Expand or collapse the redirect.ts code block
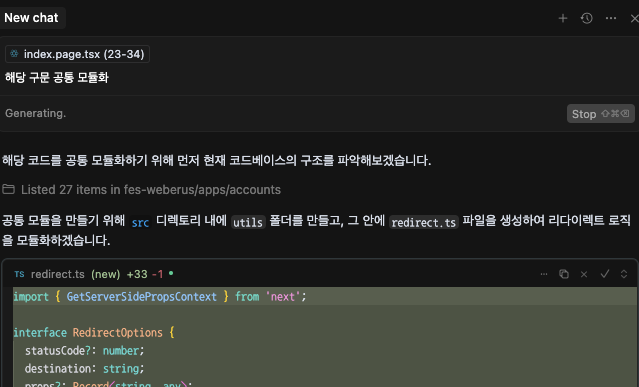 tap(624, 274)
